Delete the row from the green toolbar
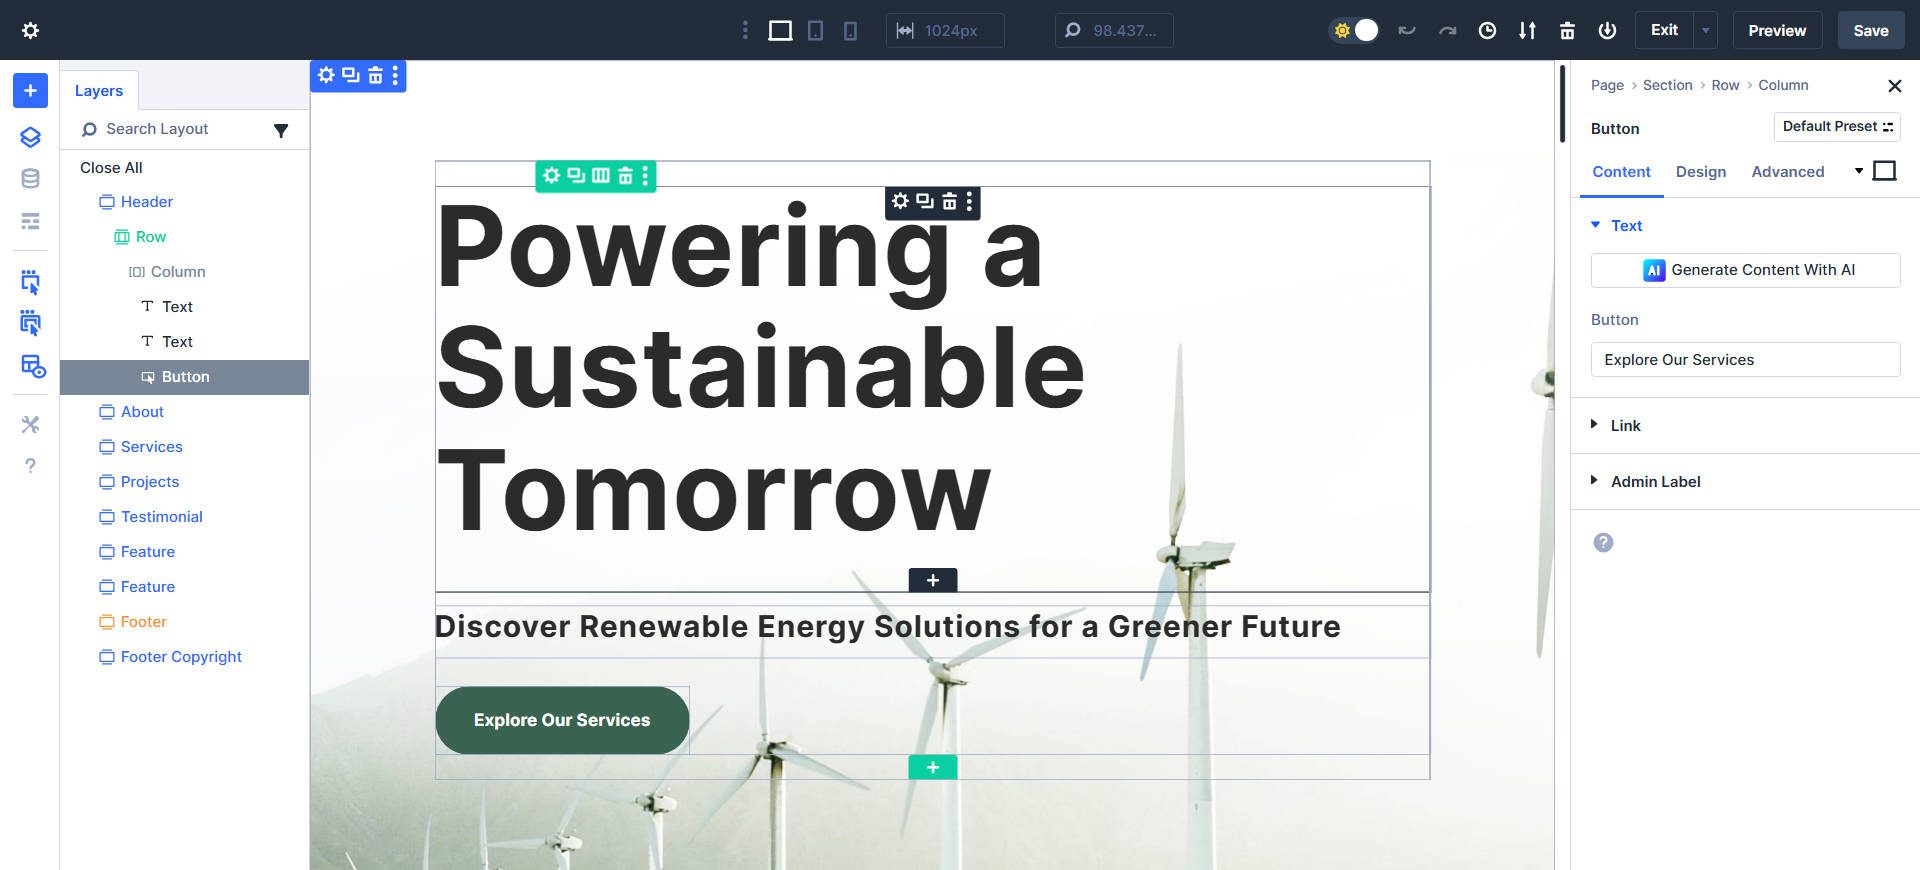 pyautogui.click(x=625, y=176)
